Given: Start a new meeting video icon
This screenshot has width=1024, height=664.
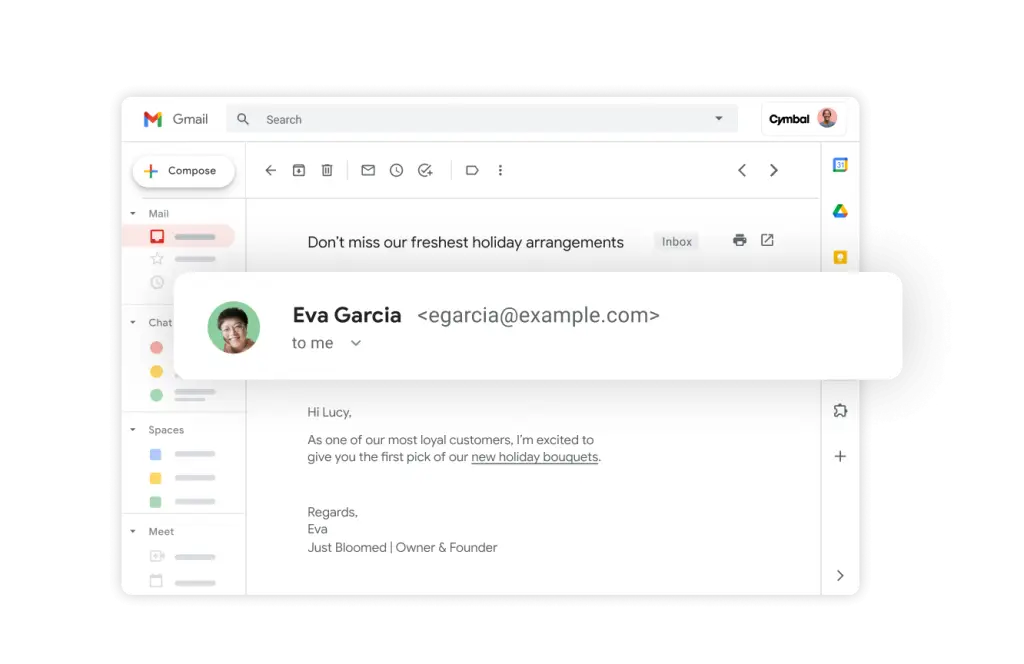Looking at the screenshot, I should [157, 556].
